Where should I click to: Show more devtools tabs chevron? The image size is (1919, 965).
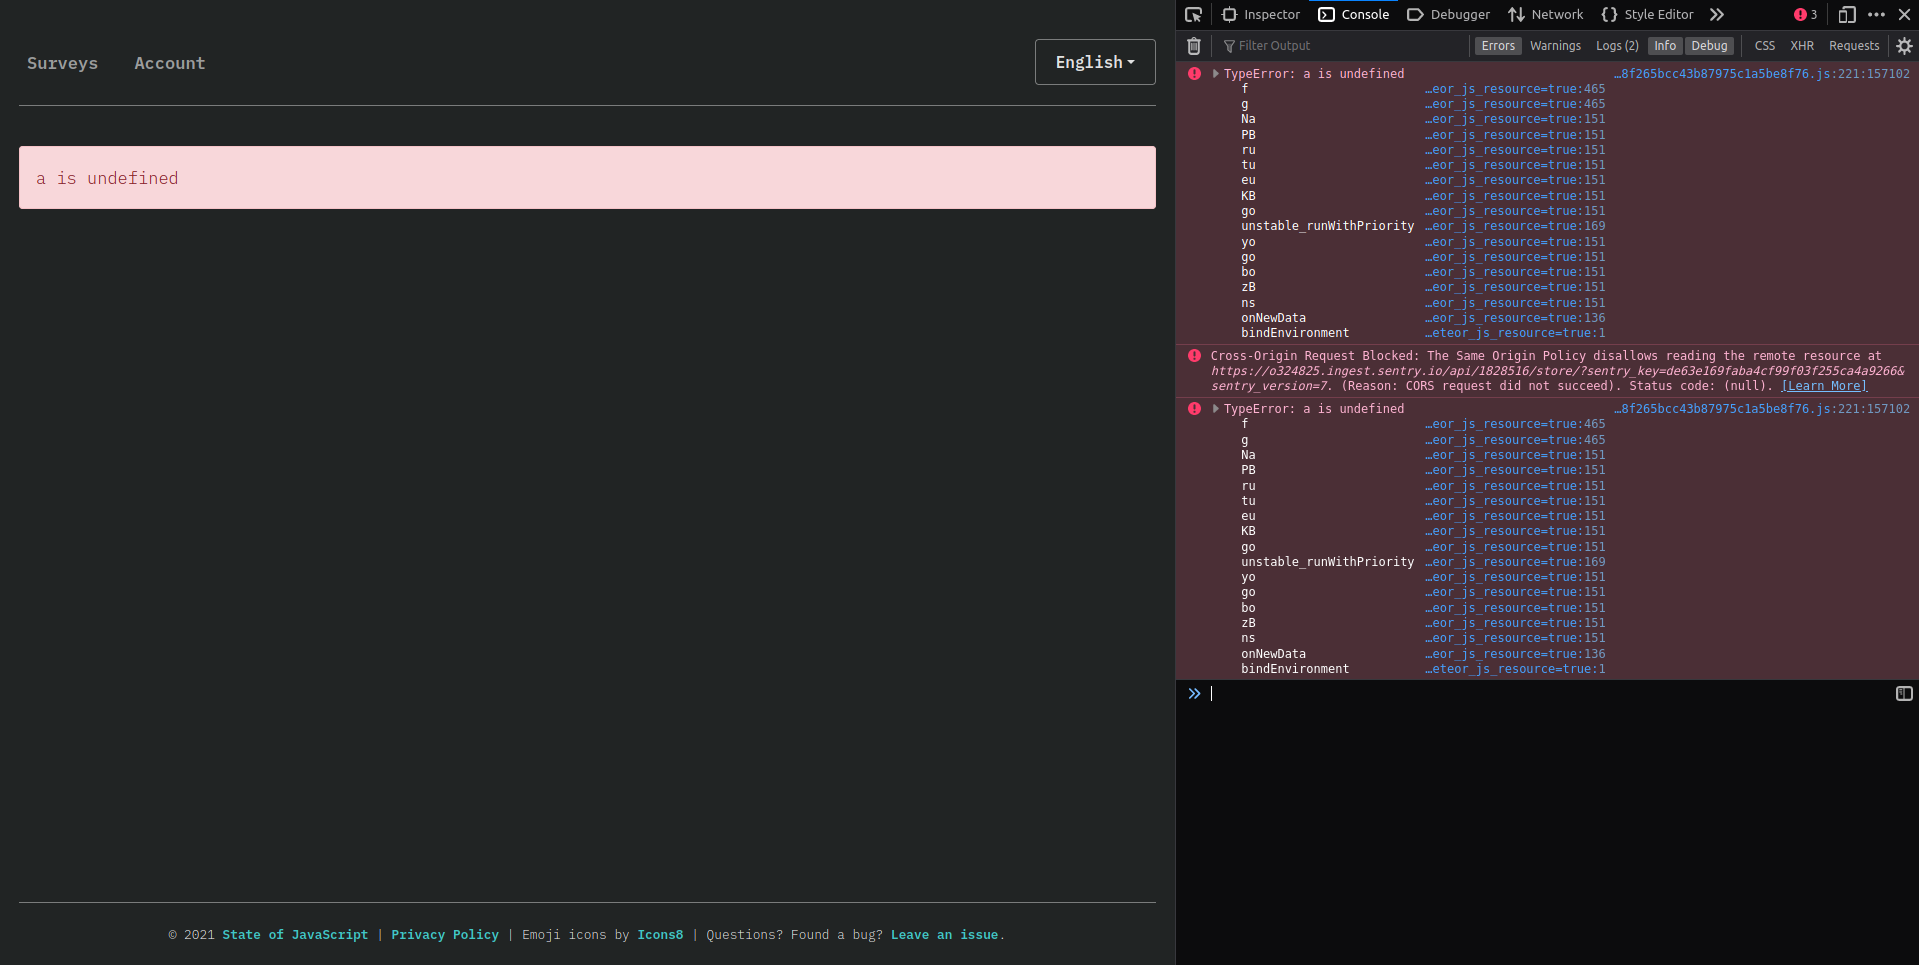click(x=1717, y=15)
